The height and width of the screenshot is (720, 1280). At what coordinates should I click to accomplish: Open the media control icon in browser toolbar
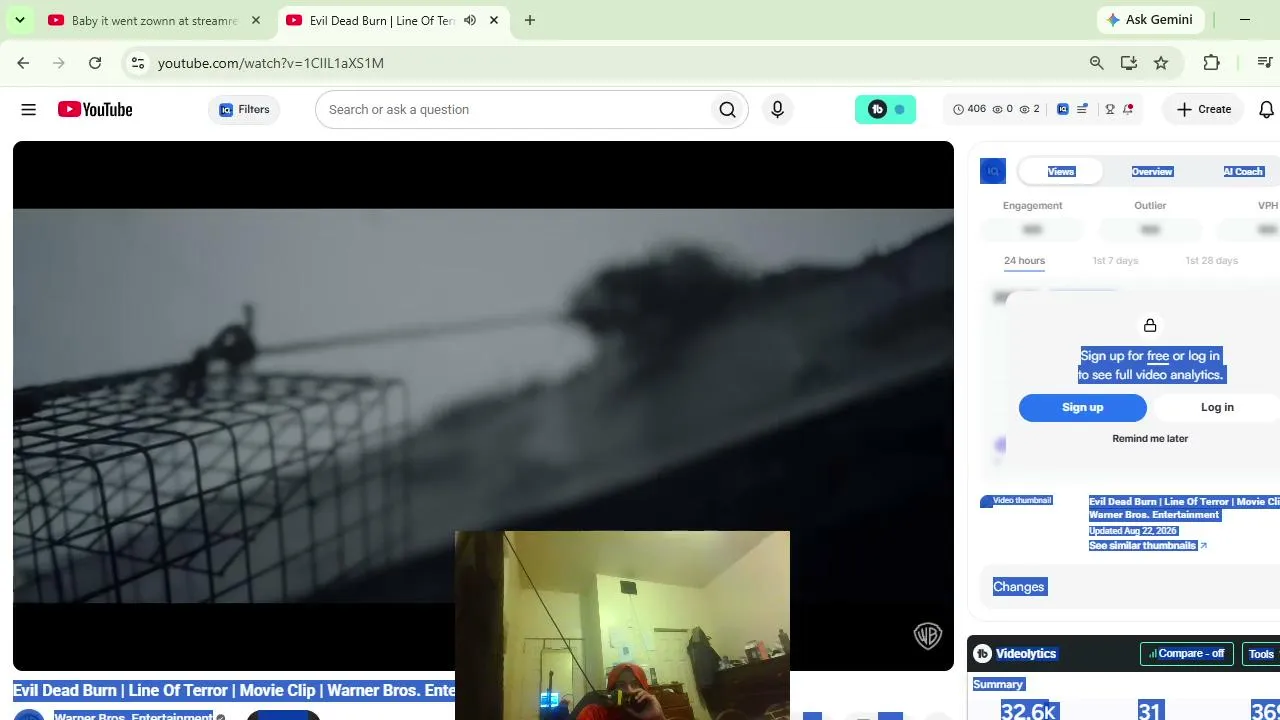1265,63
